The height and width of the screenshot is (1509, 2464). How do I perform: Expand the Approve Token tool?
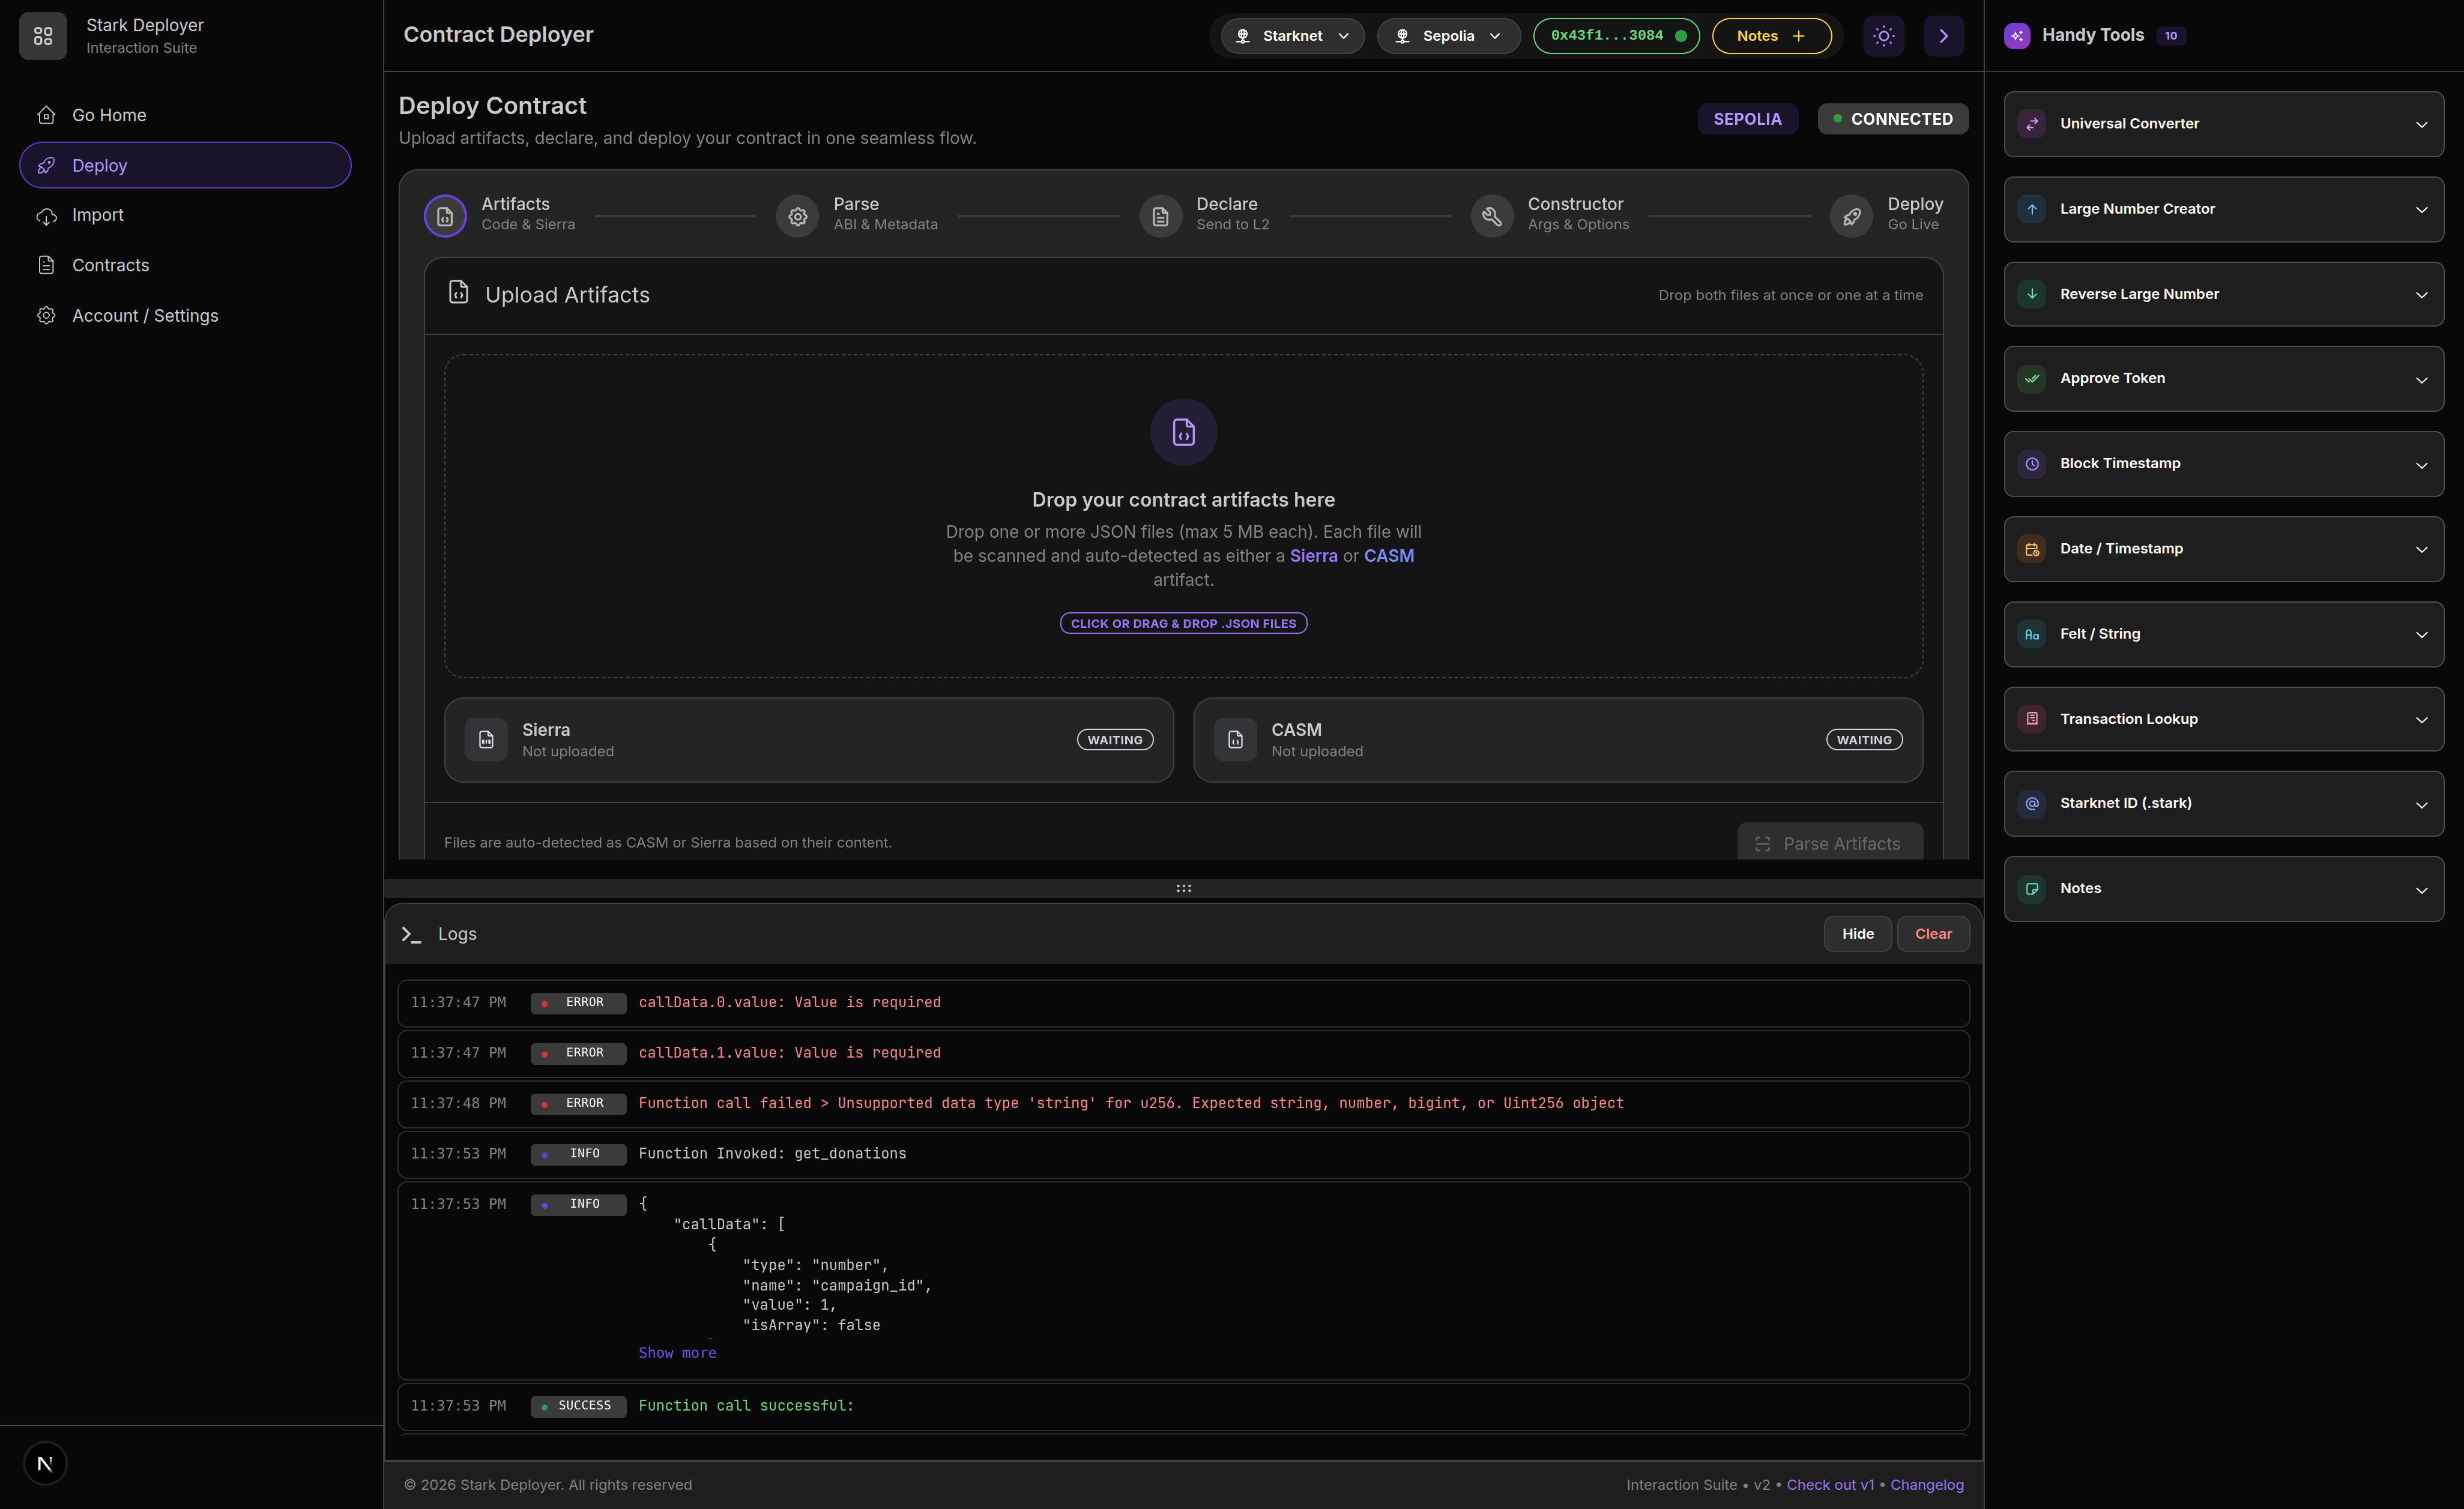click(2224, 379)
